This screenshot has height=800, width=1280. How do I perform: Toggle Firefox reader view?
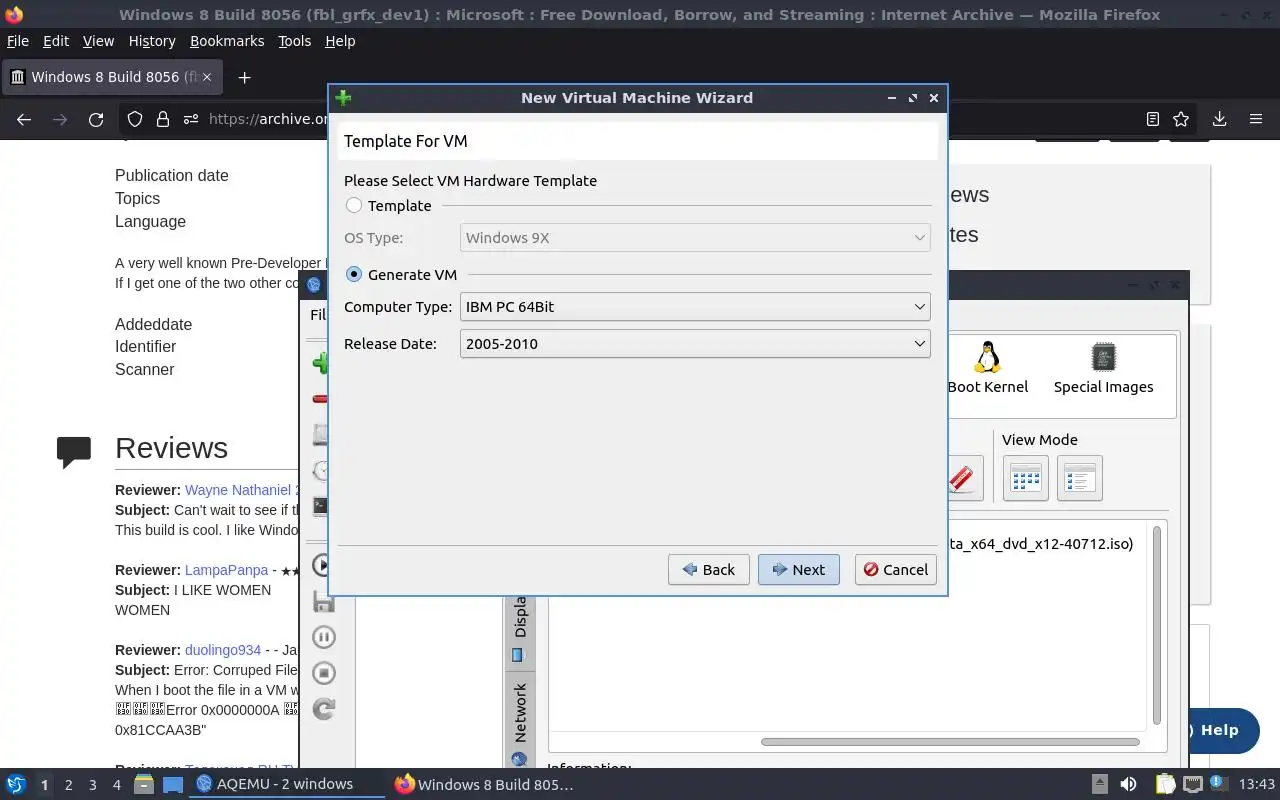1153,119
